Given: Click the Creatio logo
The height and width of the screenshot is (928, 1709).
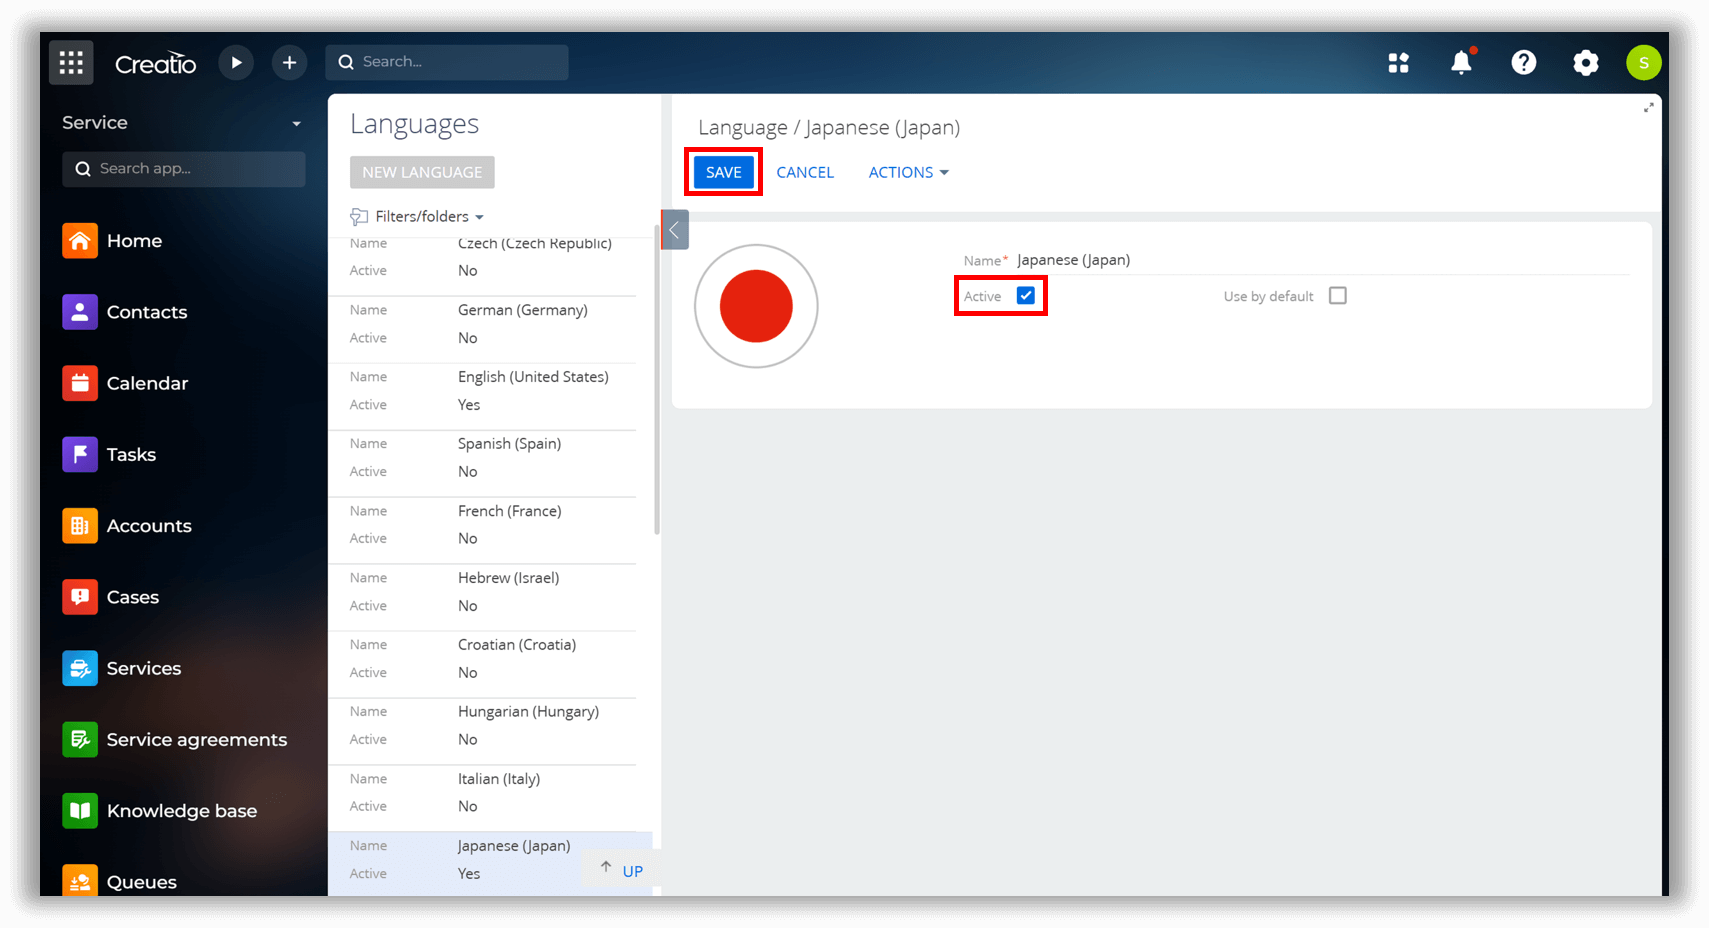Looking at the screenshot, I should [155, 63].
